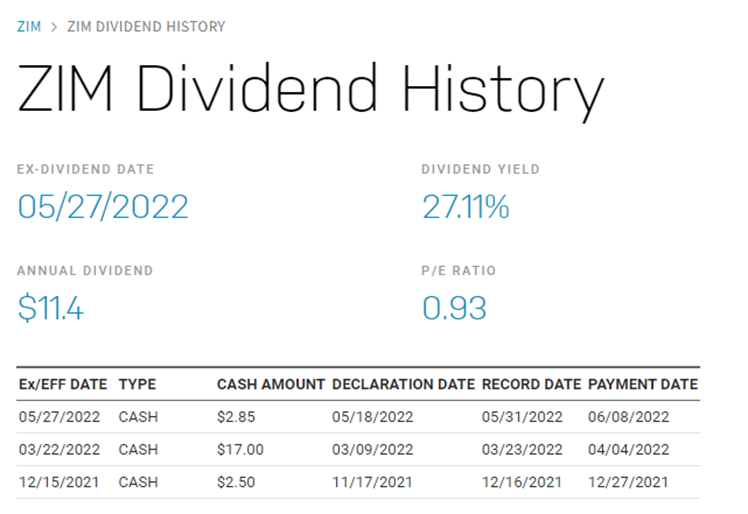Select the P/E RATIO label
The image size is (748, 514).
(458, 271)
